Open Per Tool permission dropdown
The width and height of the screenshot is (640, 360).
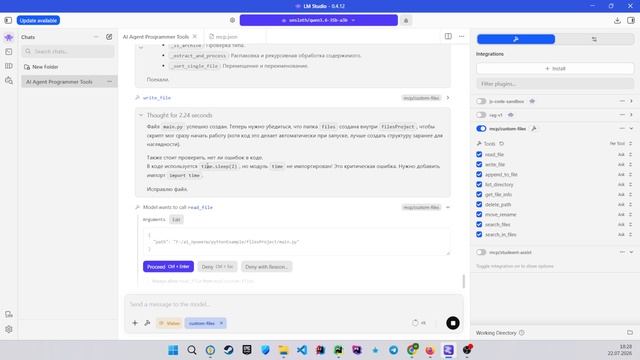click(620, 144)
